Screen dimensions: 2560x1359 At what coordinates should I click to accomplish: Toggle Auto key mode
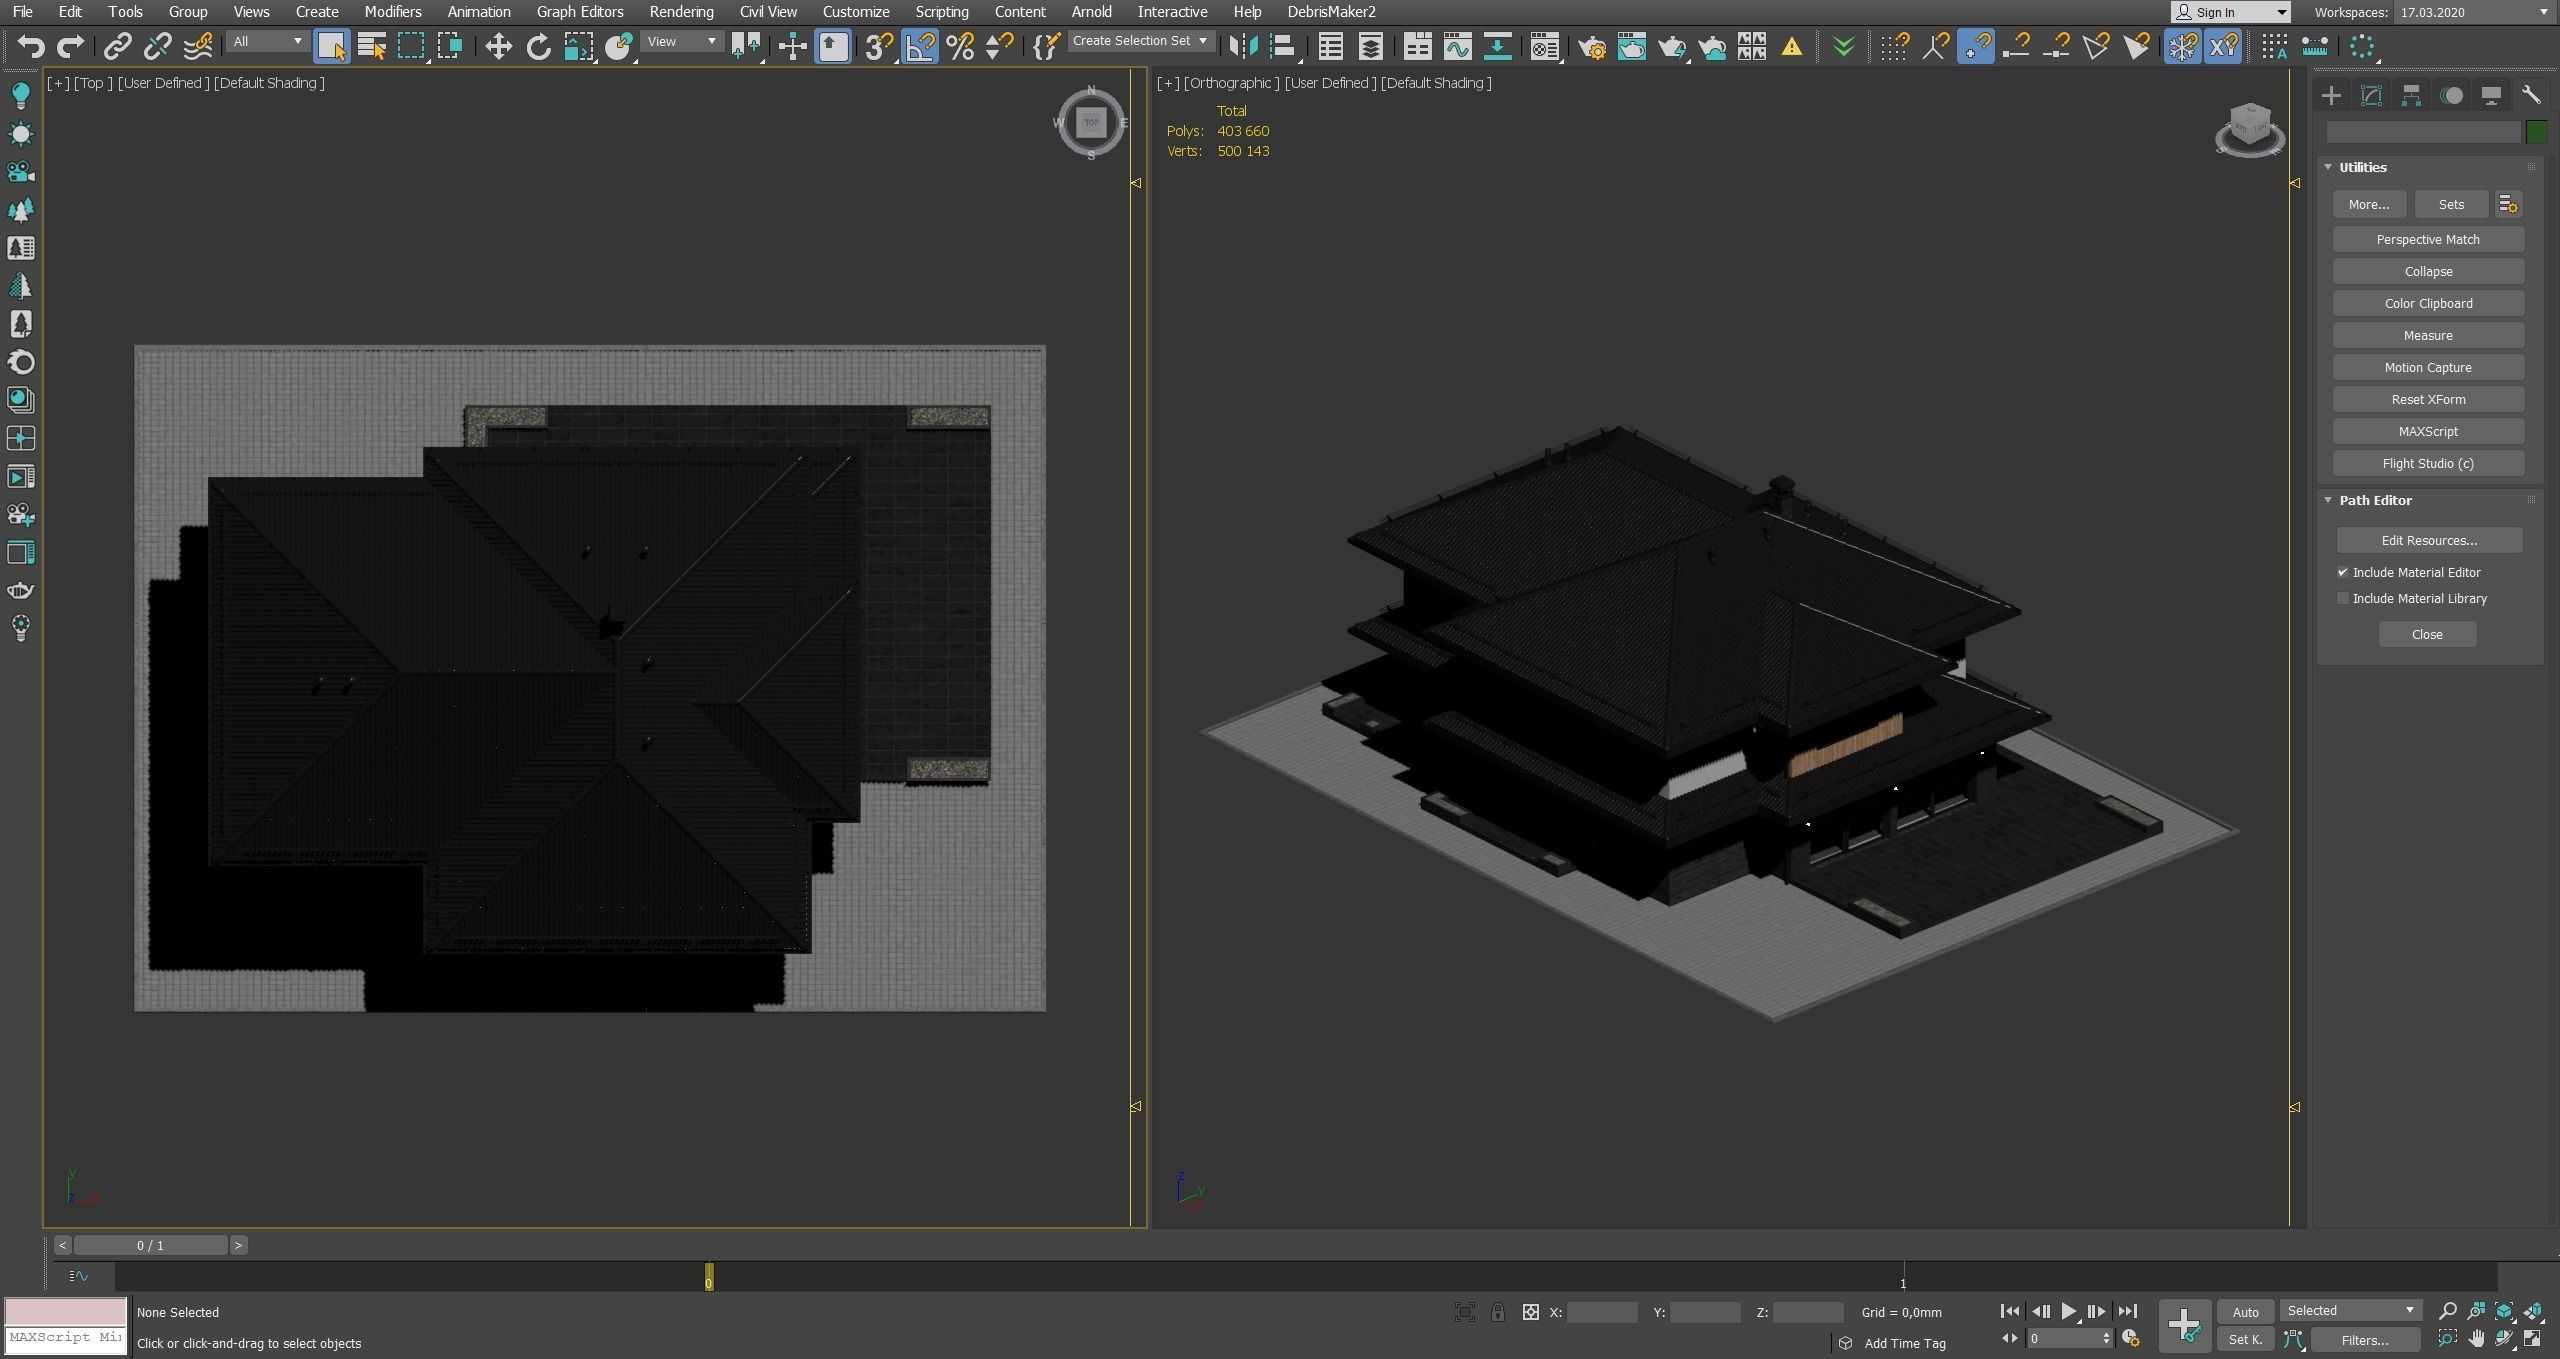coord(2245,1312)
